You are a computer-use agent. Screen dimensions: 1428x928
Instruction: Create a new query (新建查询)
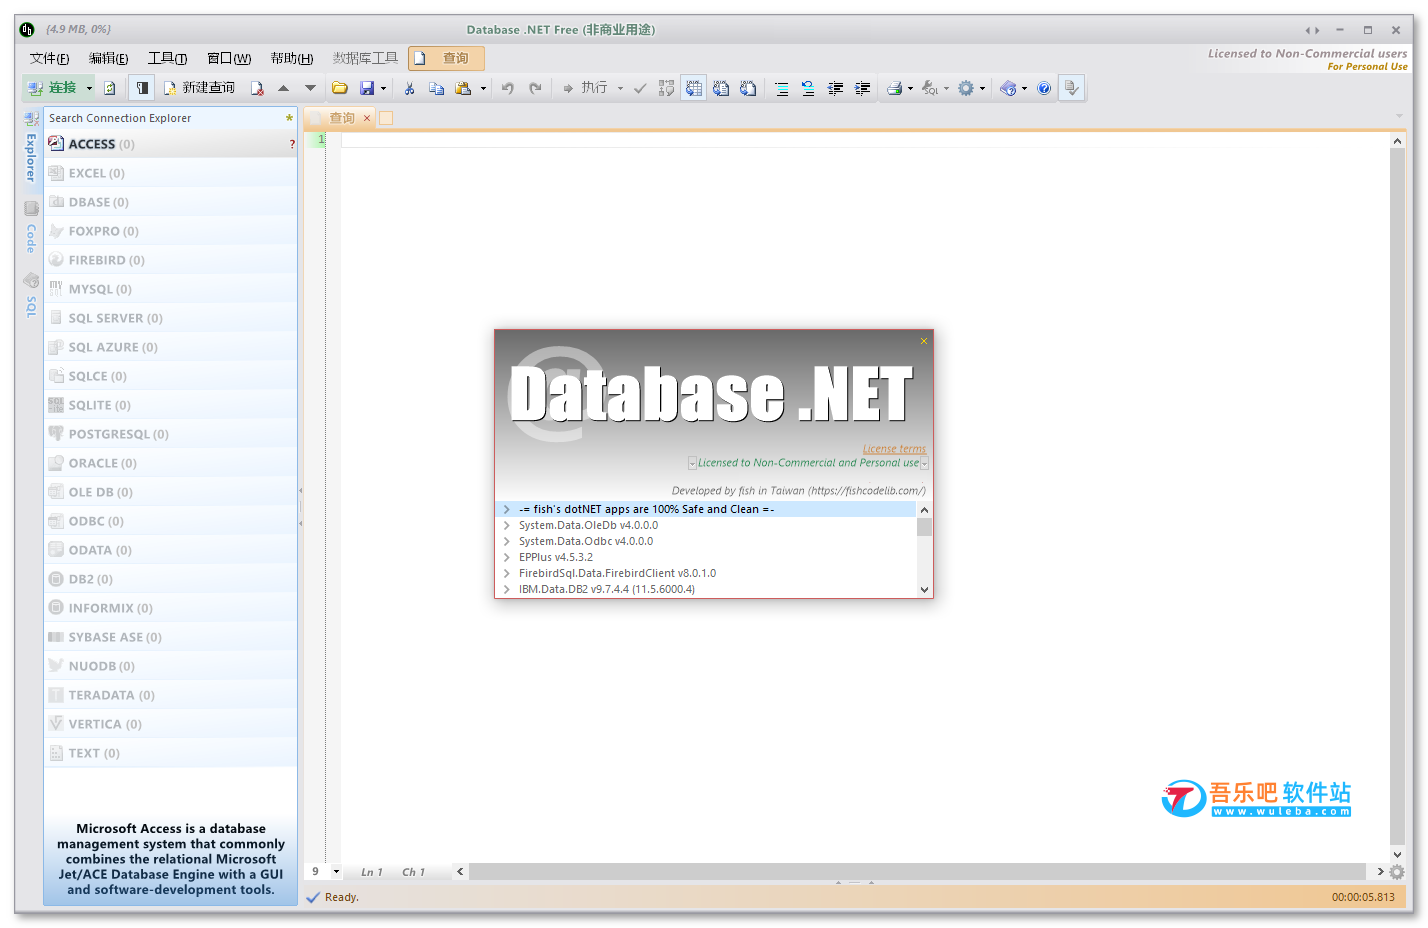[x=199, y=88]
